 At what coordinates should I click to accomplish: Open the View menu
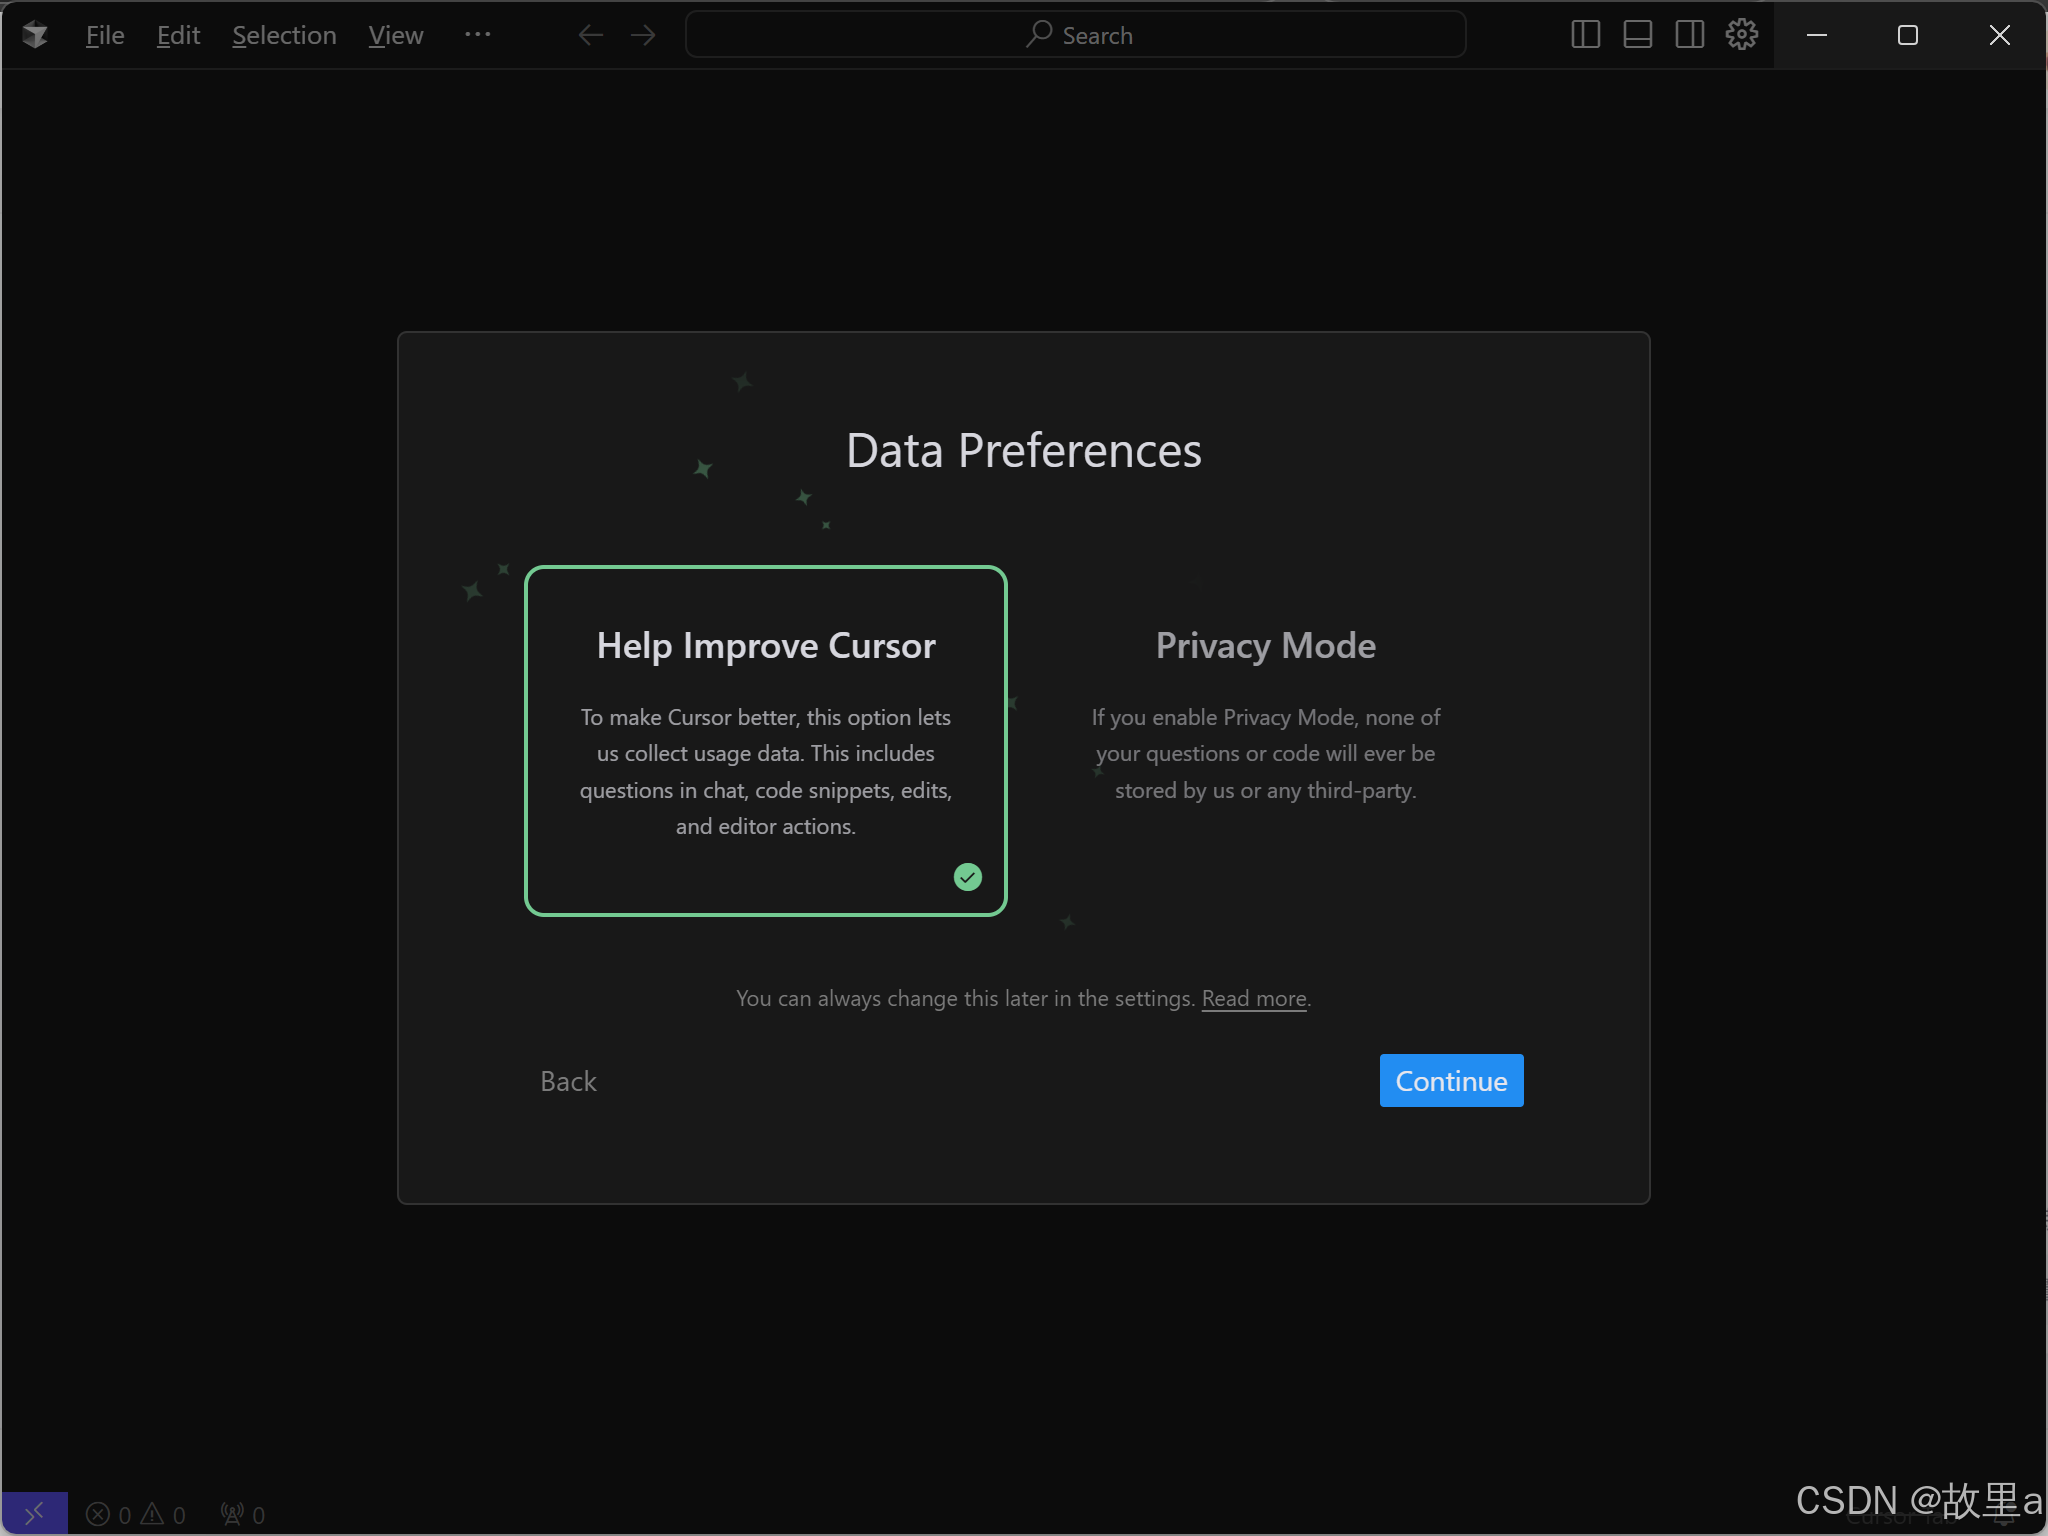[395, 35]
